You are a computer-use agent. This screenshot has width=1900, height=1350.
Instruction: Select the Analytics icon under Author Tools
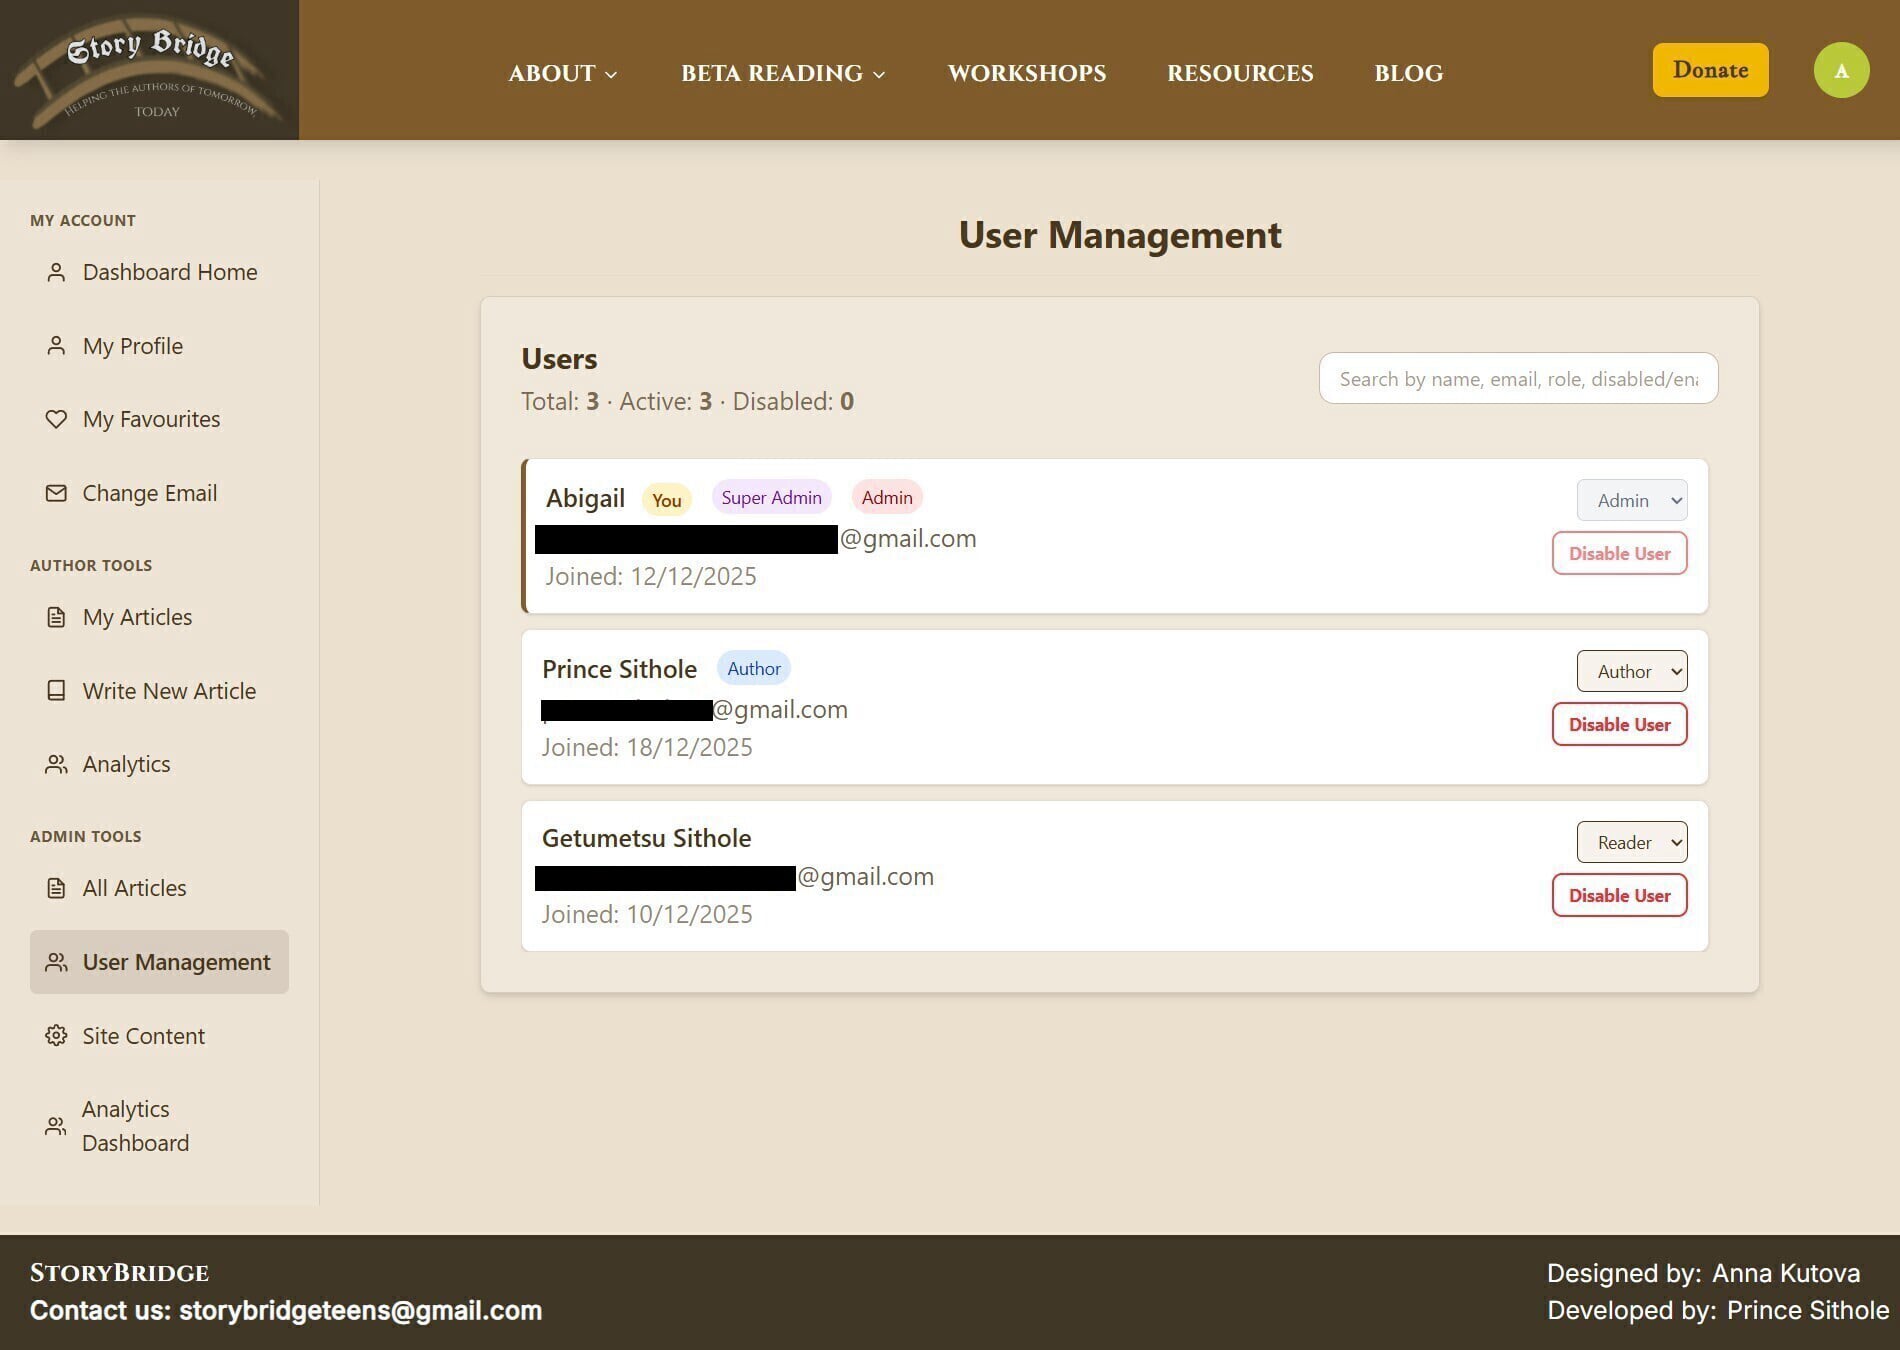(55, 764)
